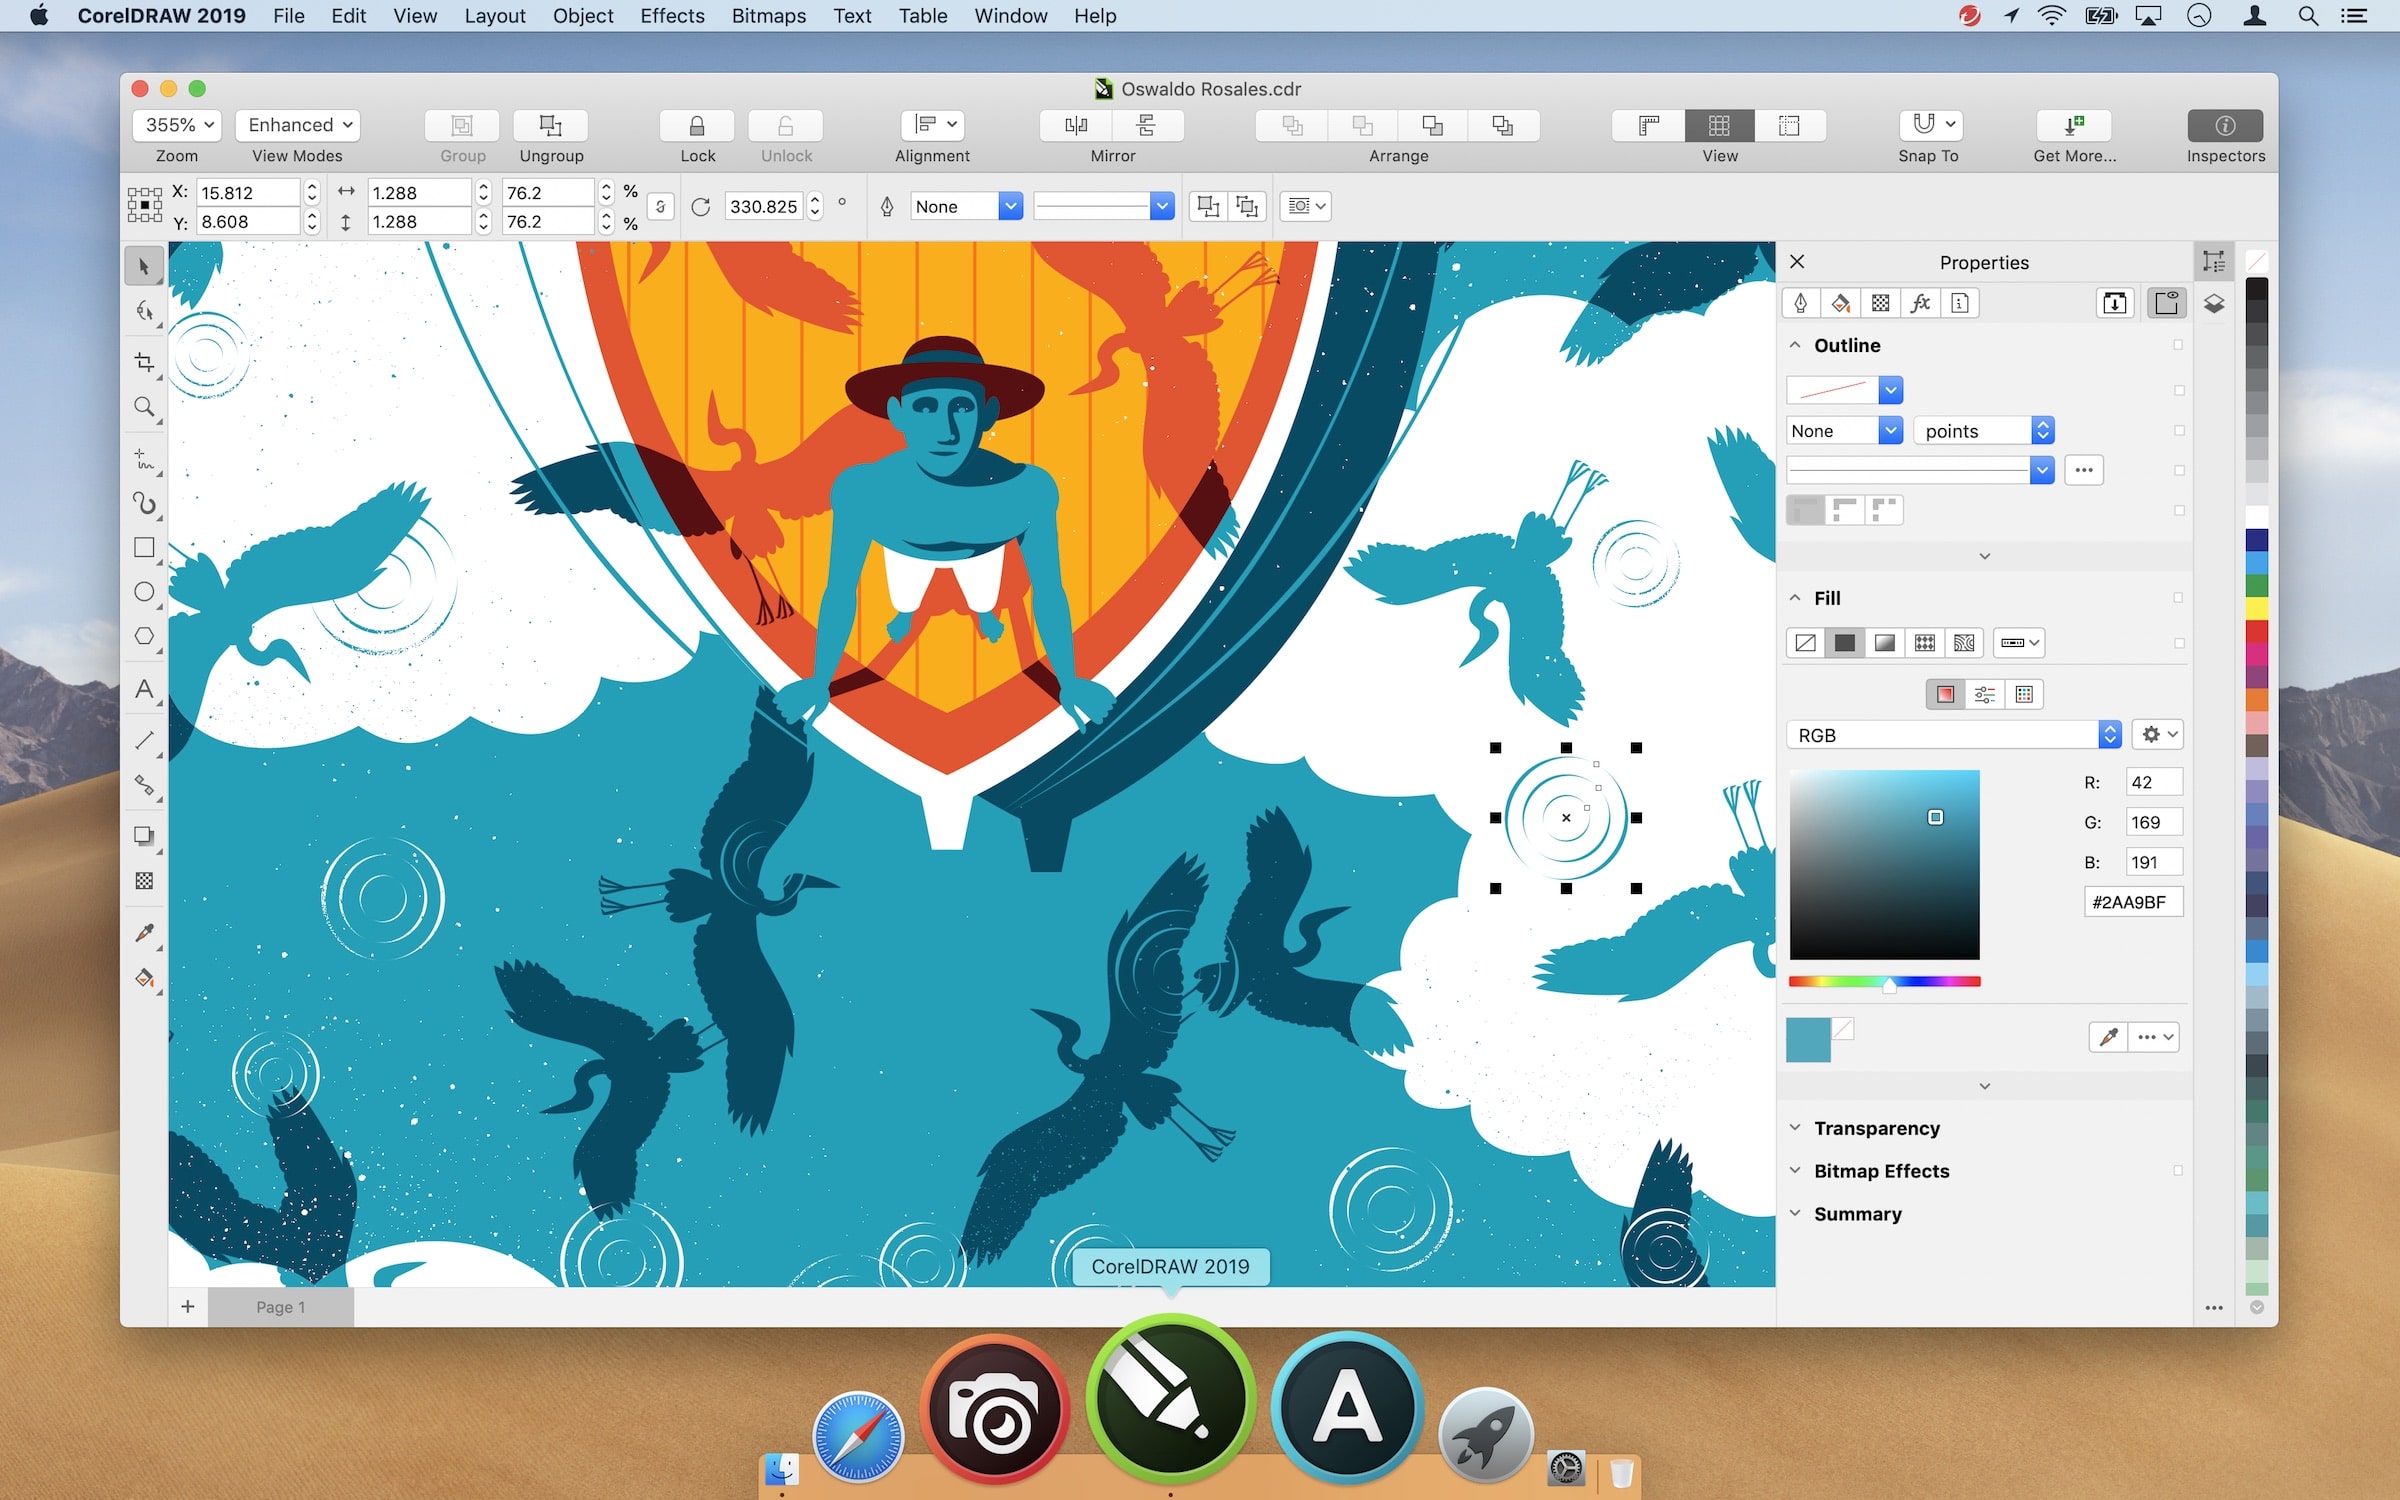Image resolution: width=2400 pixels, height=1500 pixels.
Task: Click the Zoom tool in toolbar
Action: point(143,406)
